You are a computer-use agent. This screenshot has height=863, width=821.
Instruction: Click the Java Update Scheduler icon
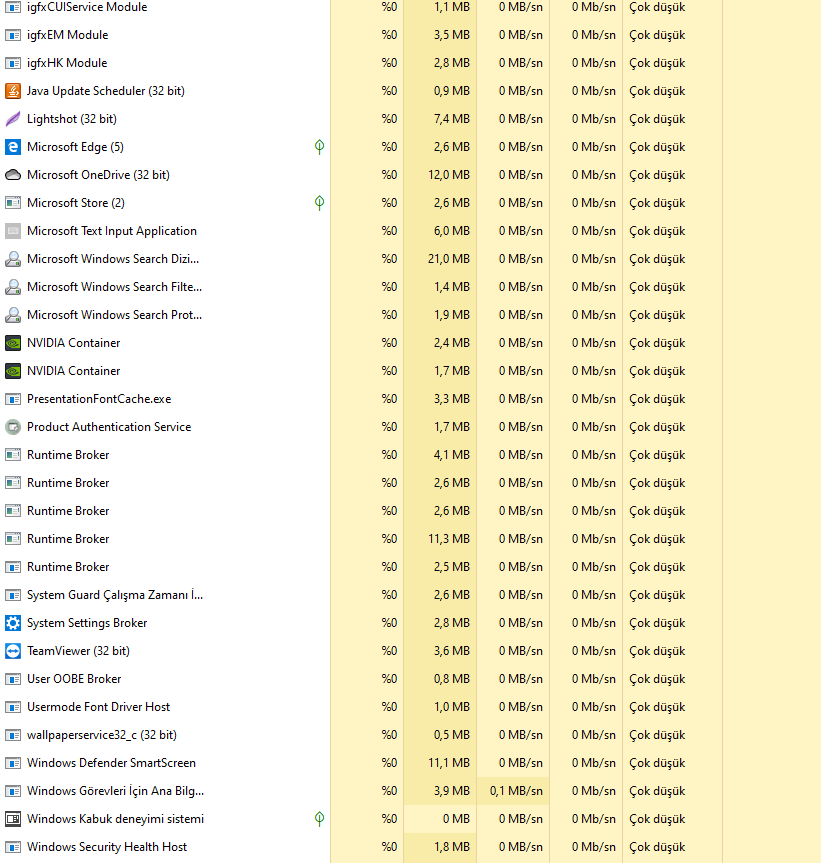13,91
